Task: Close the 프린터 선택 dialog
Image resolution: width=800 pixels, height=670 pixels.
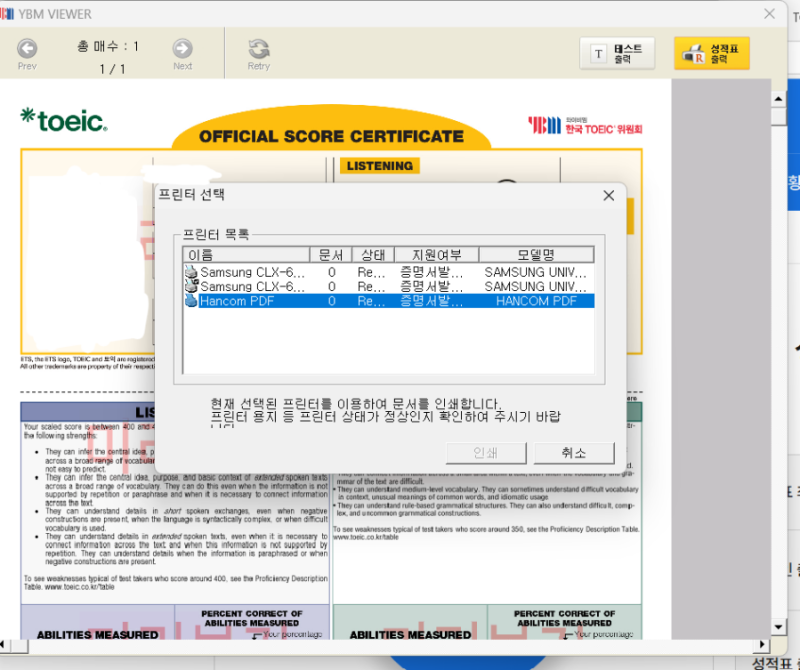Action: tap(609, 195)
